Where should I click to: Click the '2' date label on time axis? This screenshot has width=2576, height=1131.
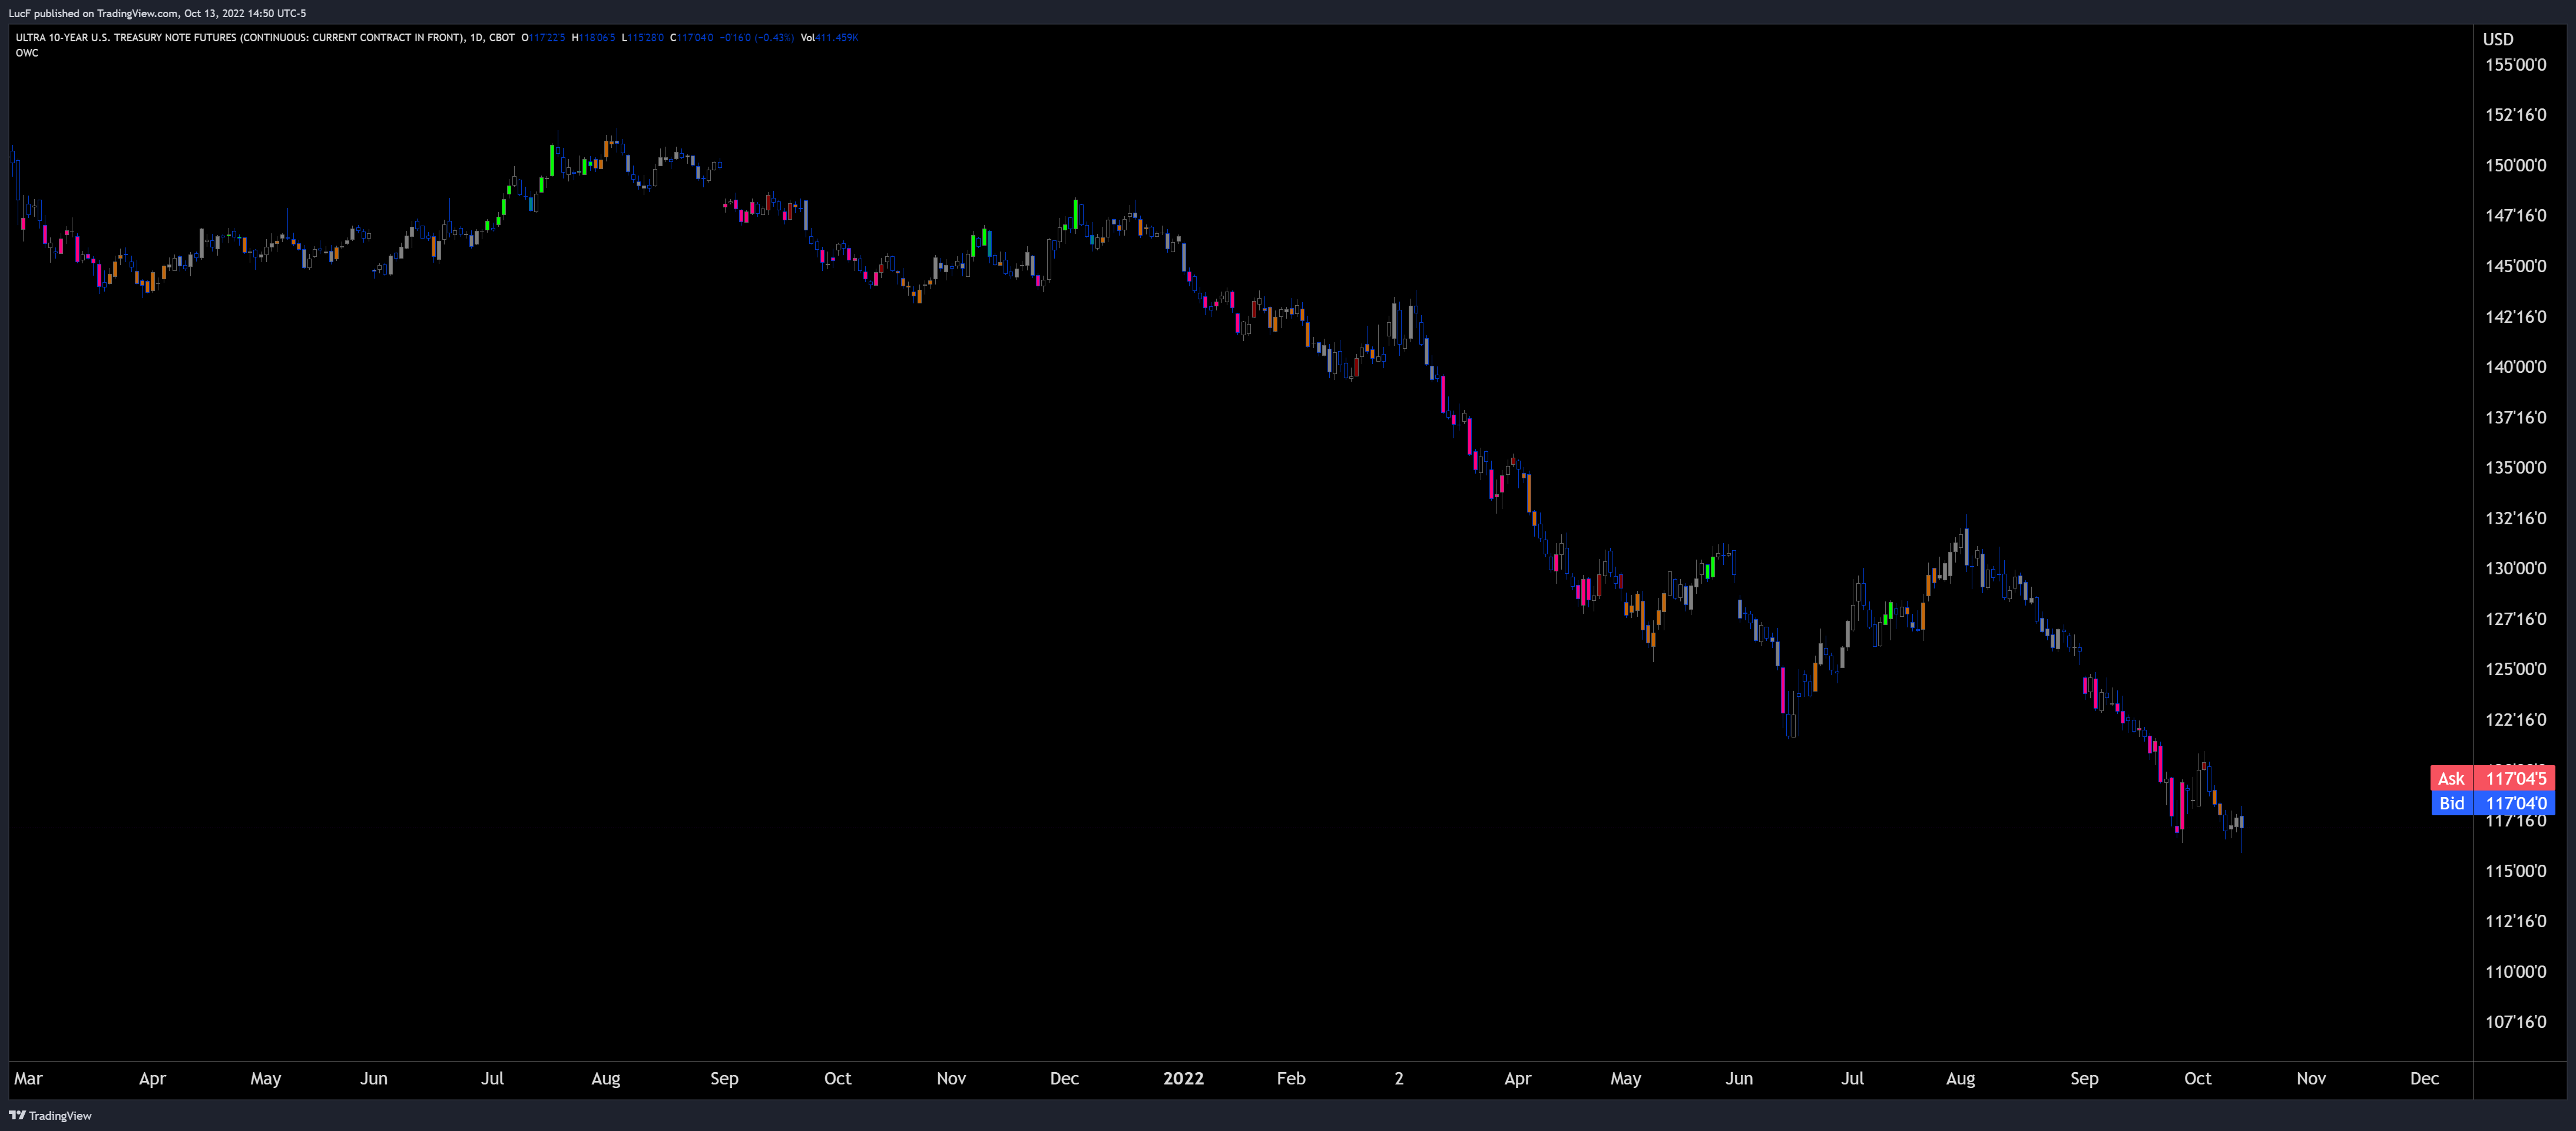tap(1399, 1079)
